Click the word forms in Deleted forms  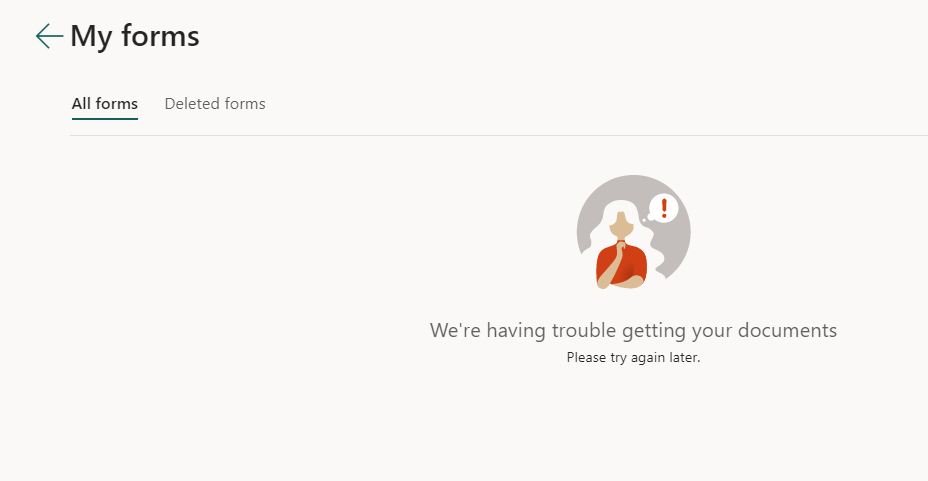245,104
